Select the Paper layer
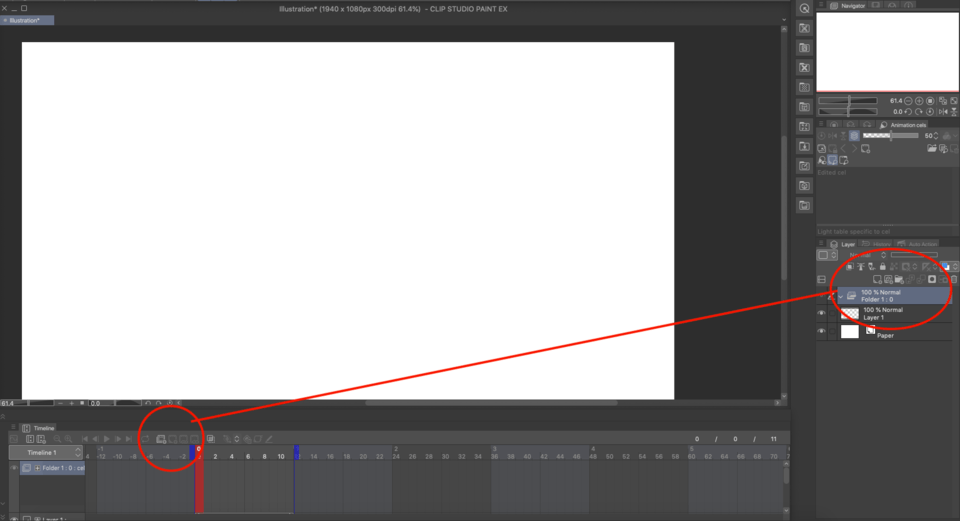Screen dimensions: 960x521 [x=894, y=331]
